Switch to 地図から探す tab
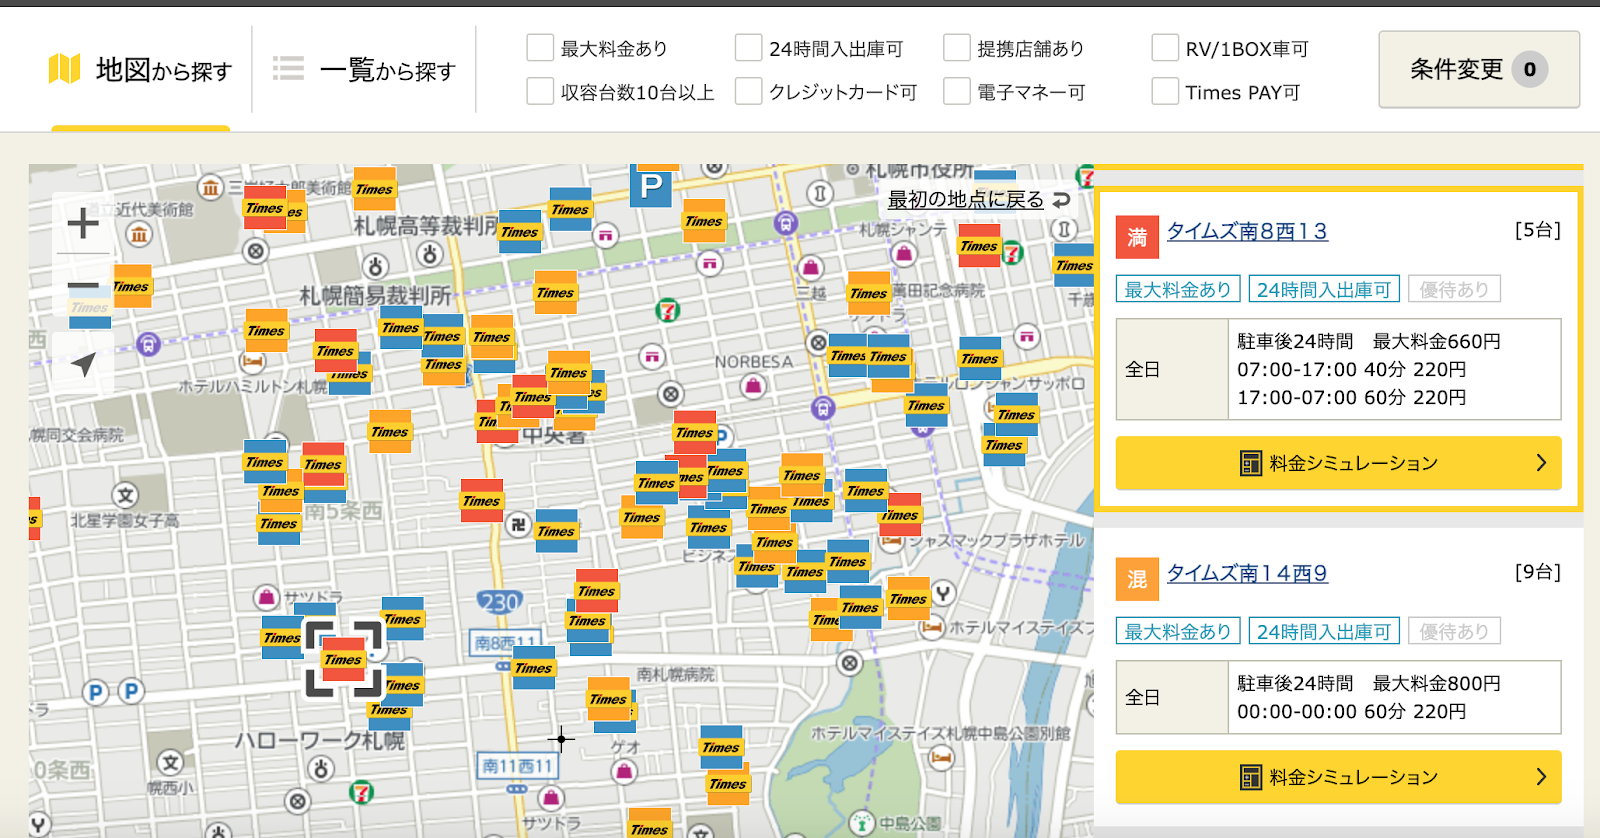1600x838 pixels. tap(141, 70)
